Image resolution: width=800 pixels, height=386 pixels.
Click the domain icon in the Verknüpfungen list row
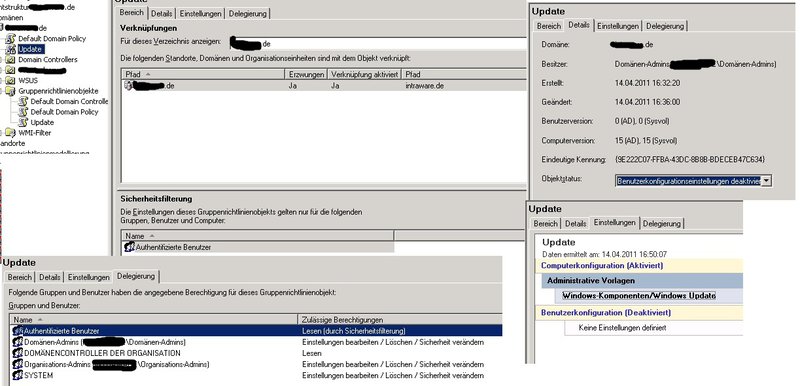128,86
